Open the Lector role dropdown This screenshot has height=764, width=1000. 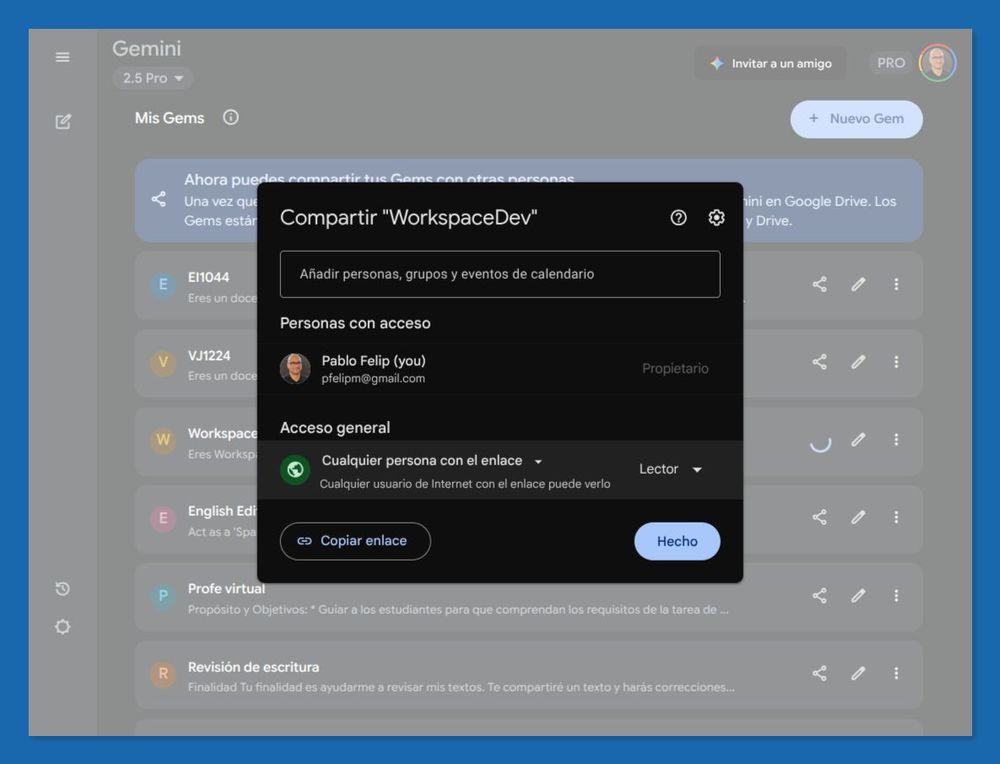[670, 469]
